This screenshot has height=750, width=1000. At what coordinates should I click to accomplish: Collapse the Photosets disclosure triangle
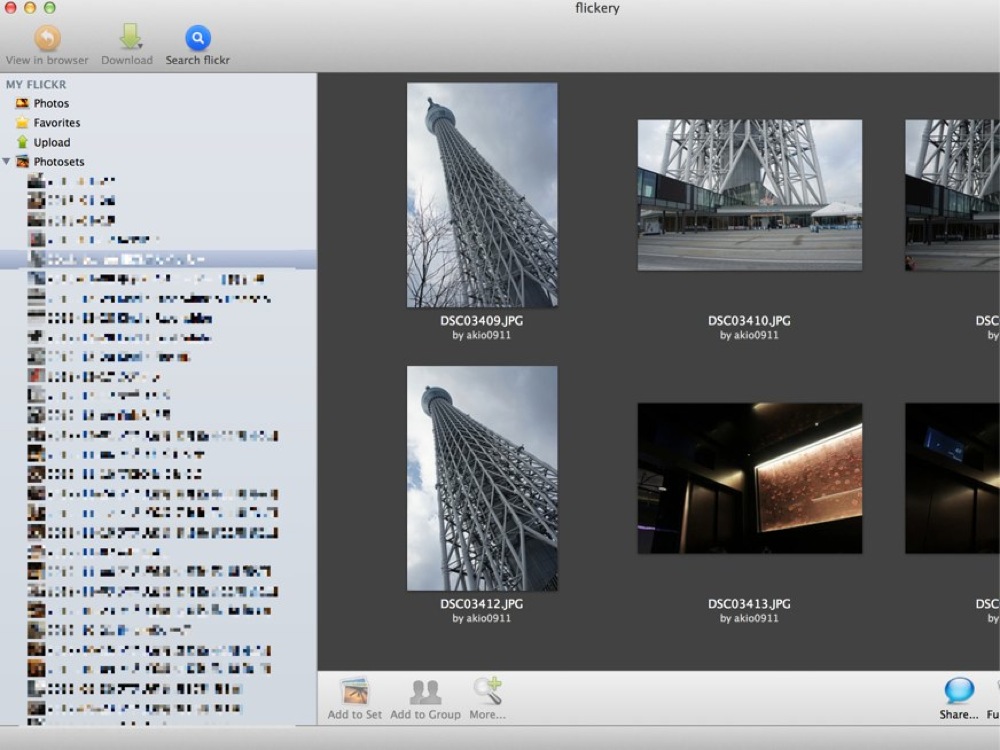6,161
